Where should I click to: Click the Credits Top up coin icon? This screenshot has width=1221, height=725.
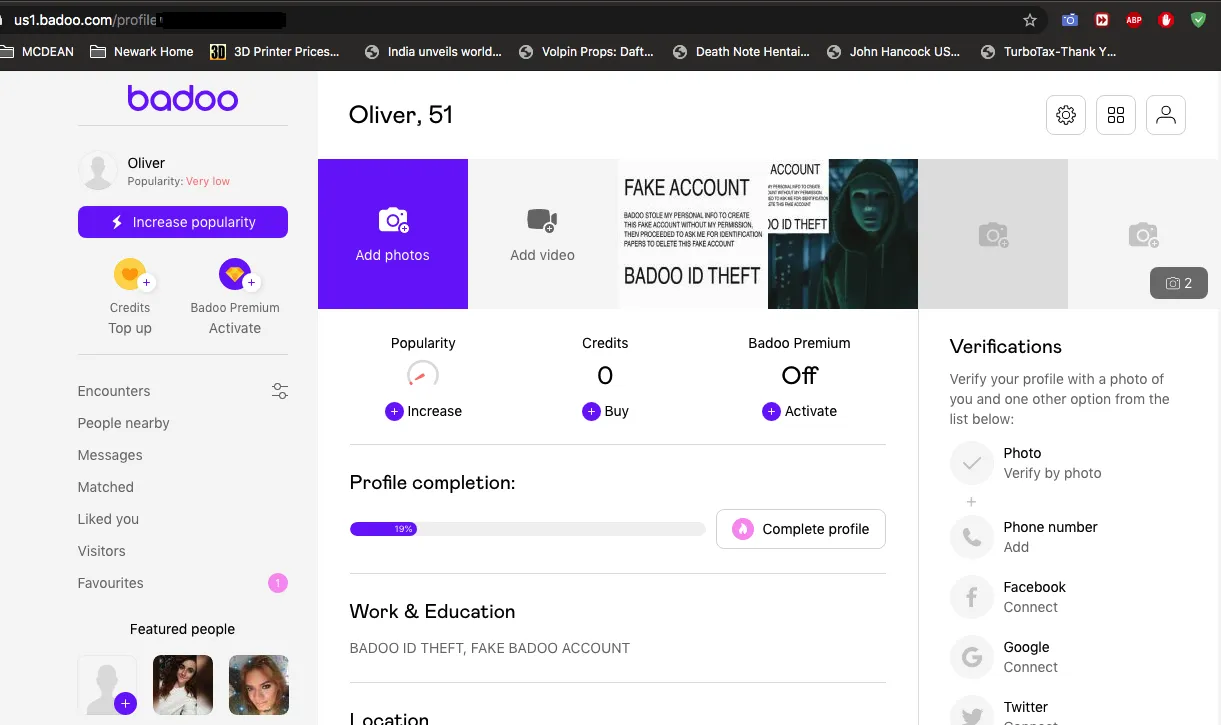(129, 274)
